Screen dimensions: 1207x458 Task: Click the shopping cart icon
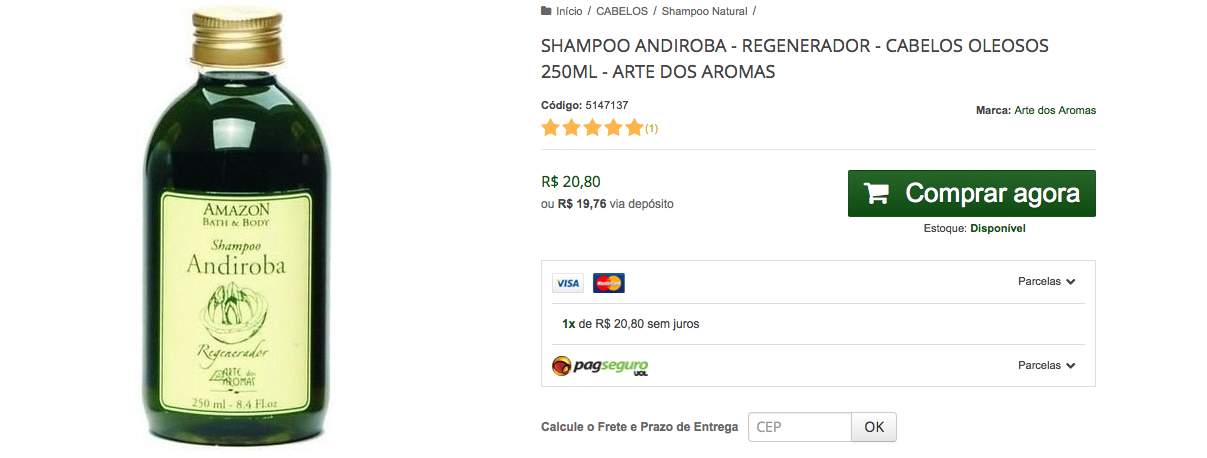(x=877, y=193)
